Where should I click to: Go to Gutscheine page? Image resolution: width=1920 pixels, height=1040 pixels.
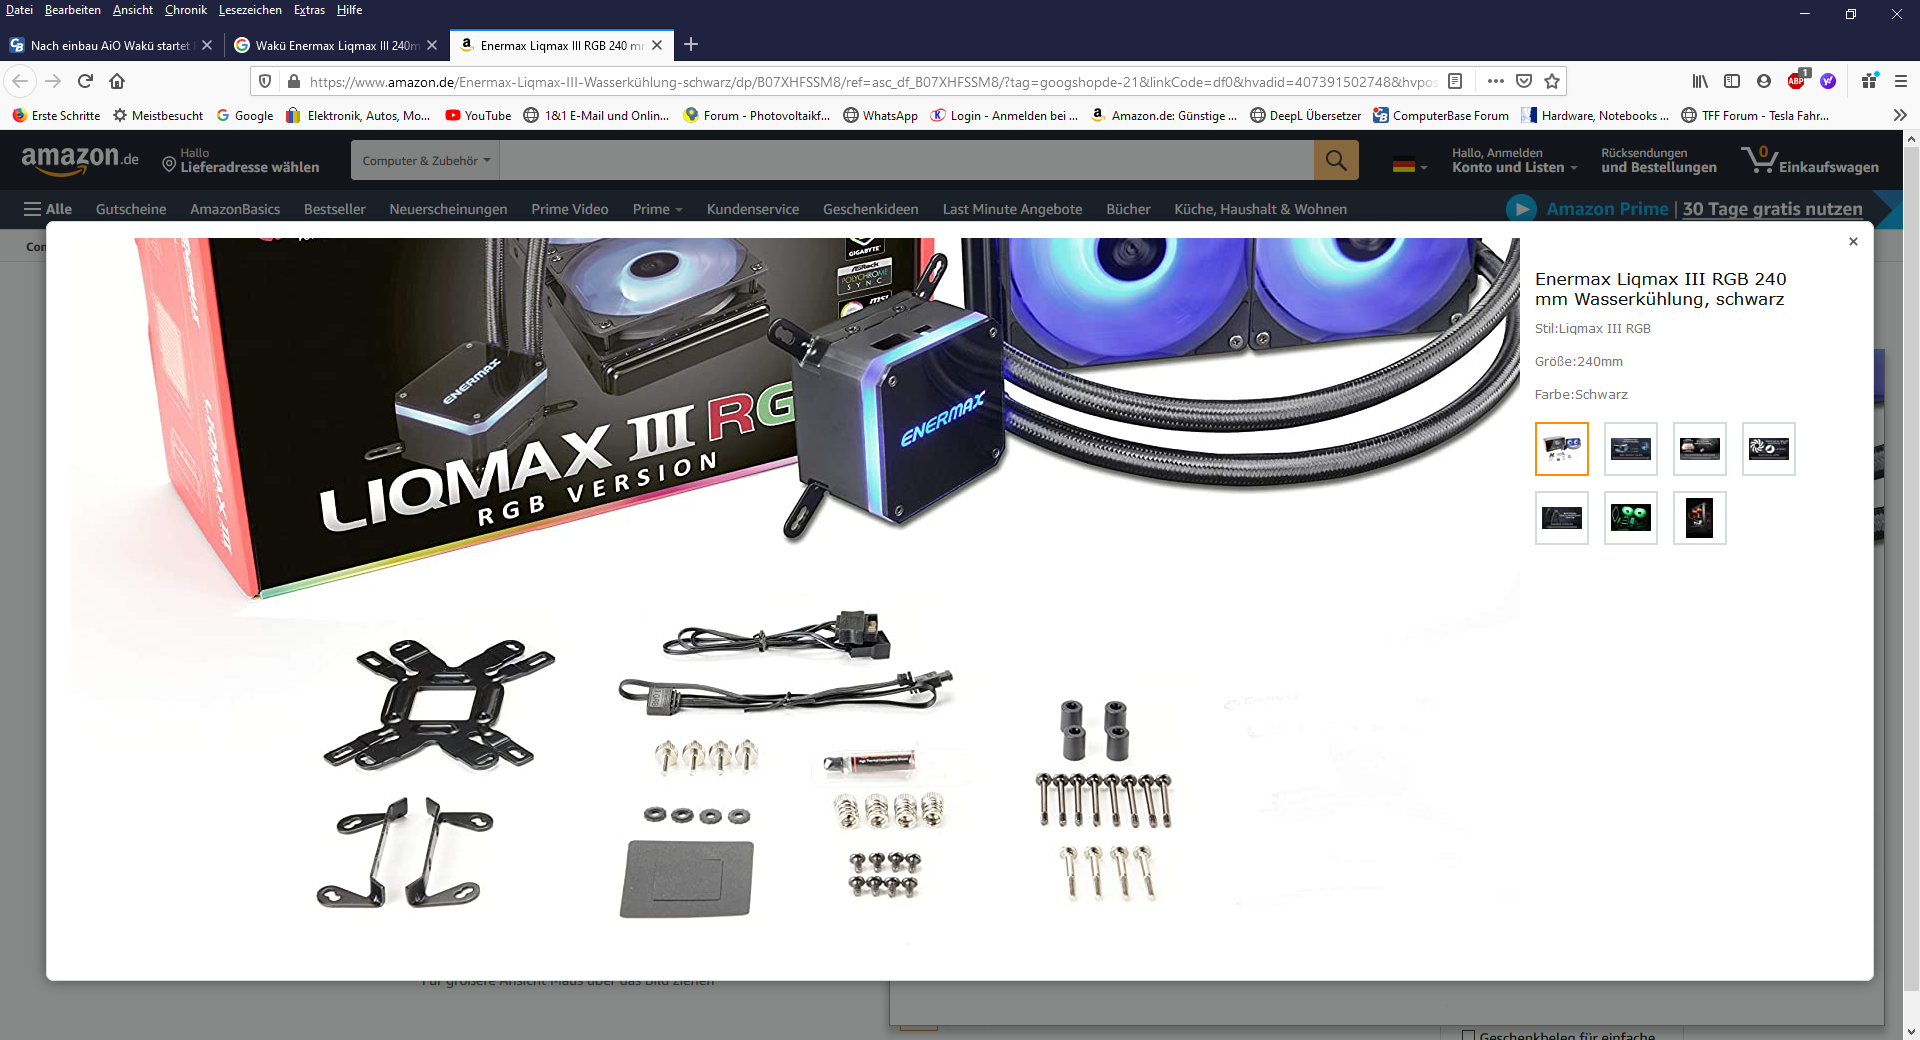[131, 209]
